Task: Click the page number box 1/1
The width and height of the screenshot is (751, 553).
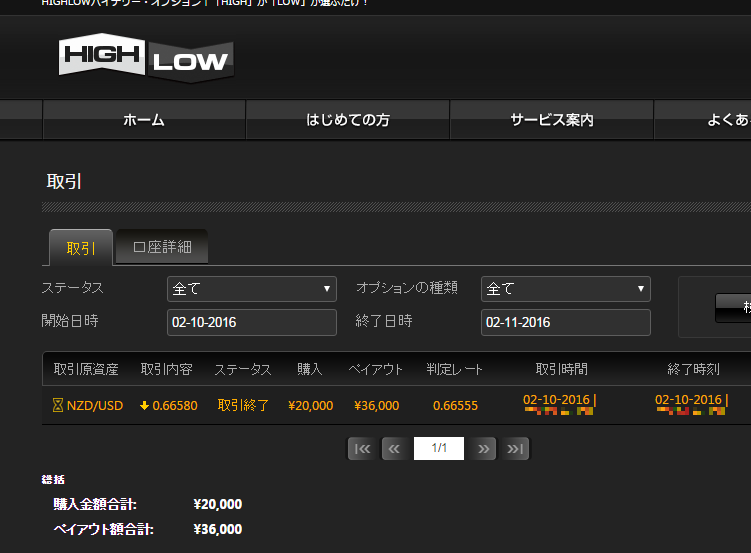Action: pos(439,449)
